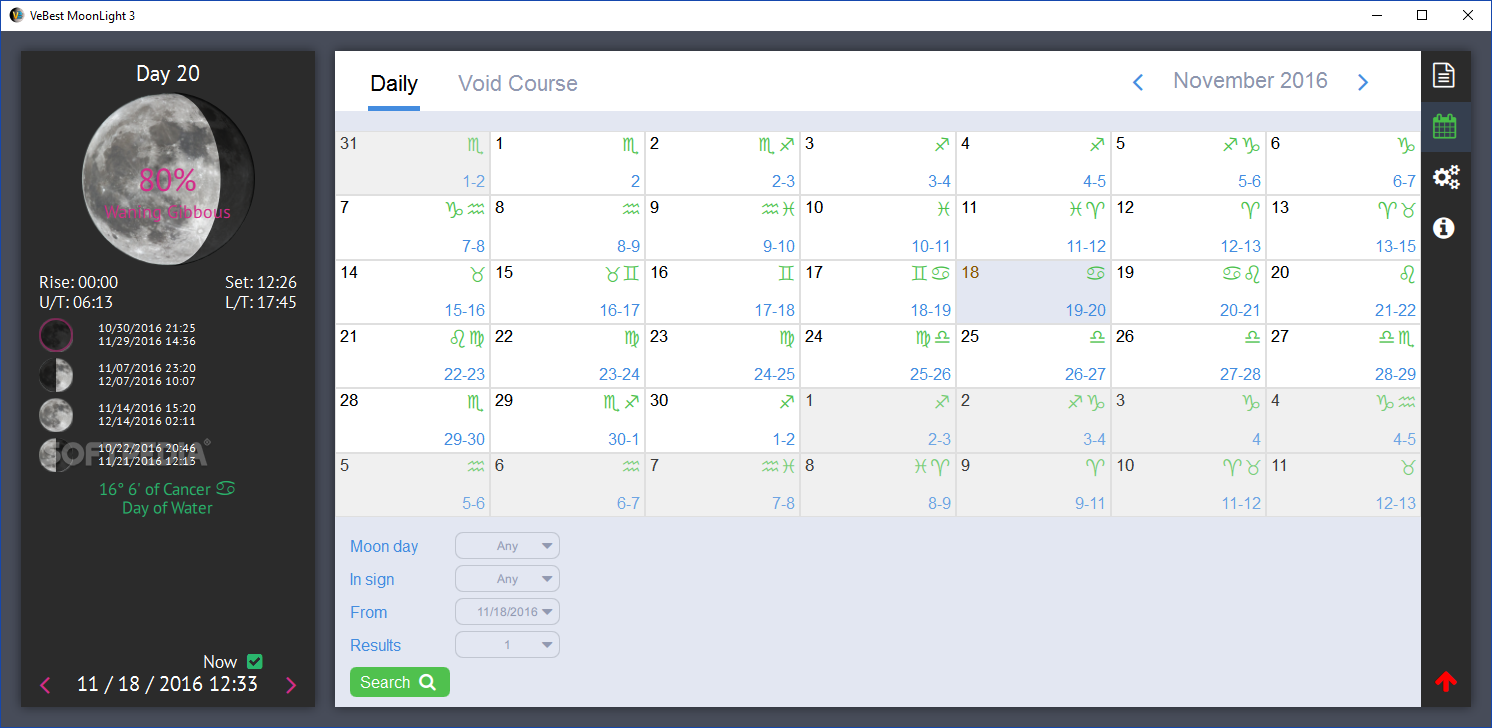This screenshot has width=1492, height=728.
Task: Open the Results count dropdown
Action: pos(507,645)
